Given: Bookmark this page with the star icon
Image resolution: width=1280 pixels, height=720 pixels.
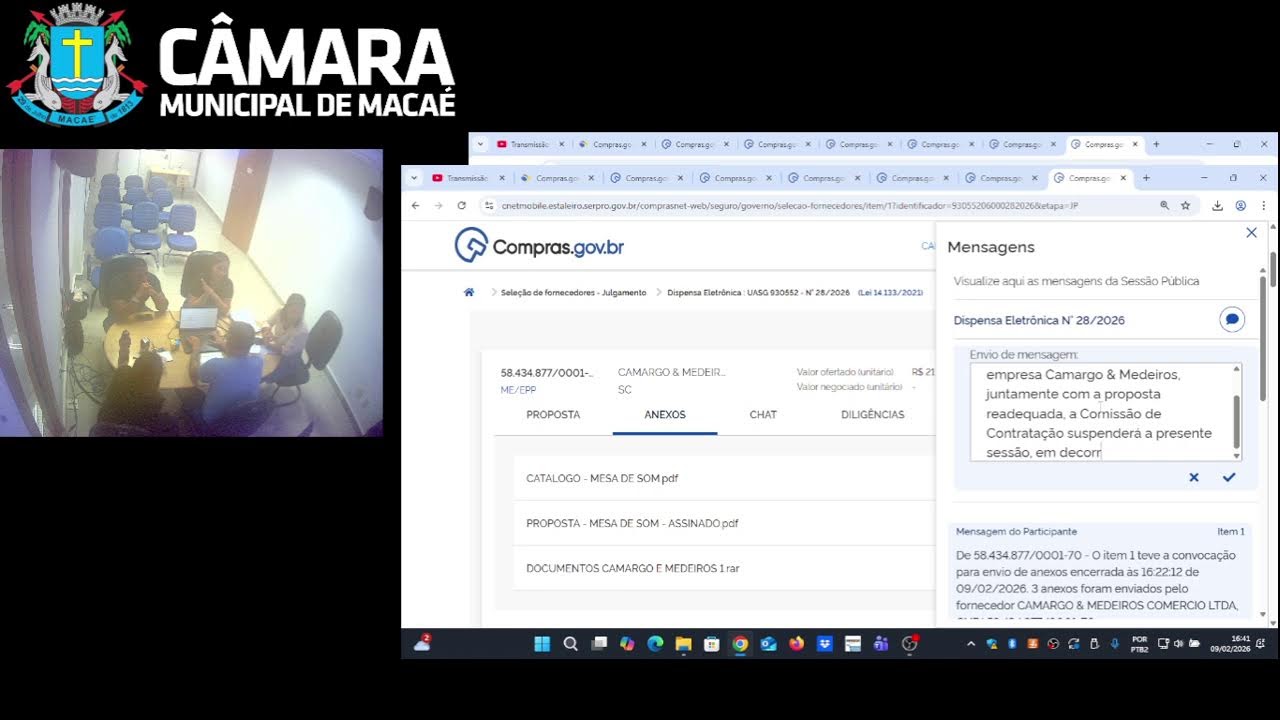Looking at the screenshot, I should pos(1186,206).
